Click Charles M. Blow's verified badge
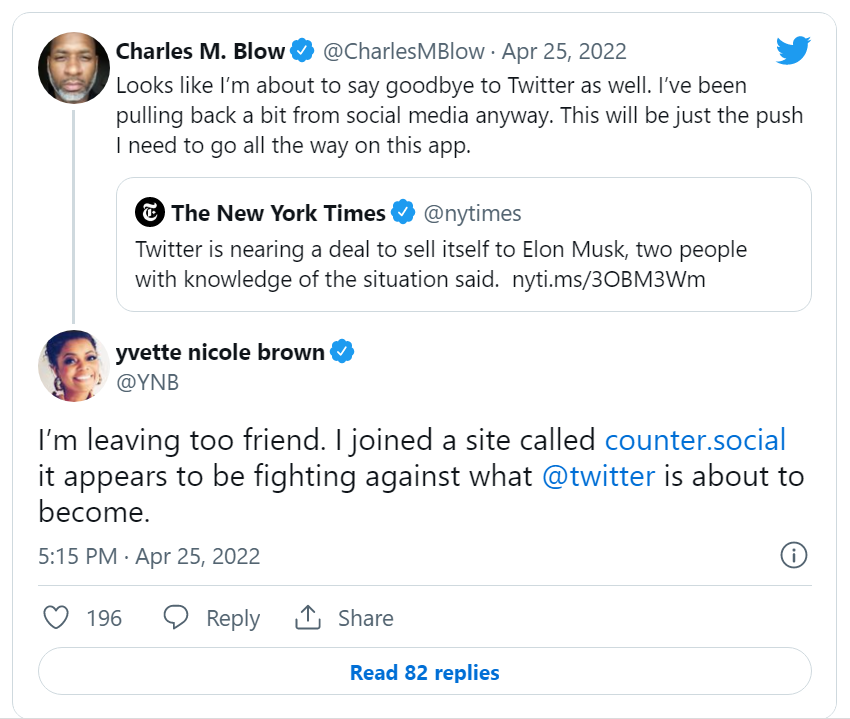 [303, 50]
